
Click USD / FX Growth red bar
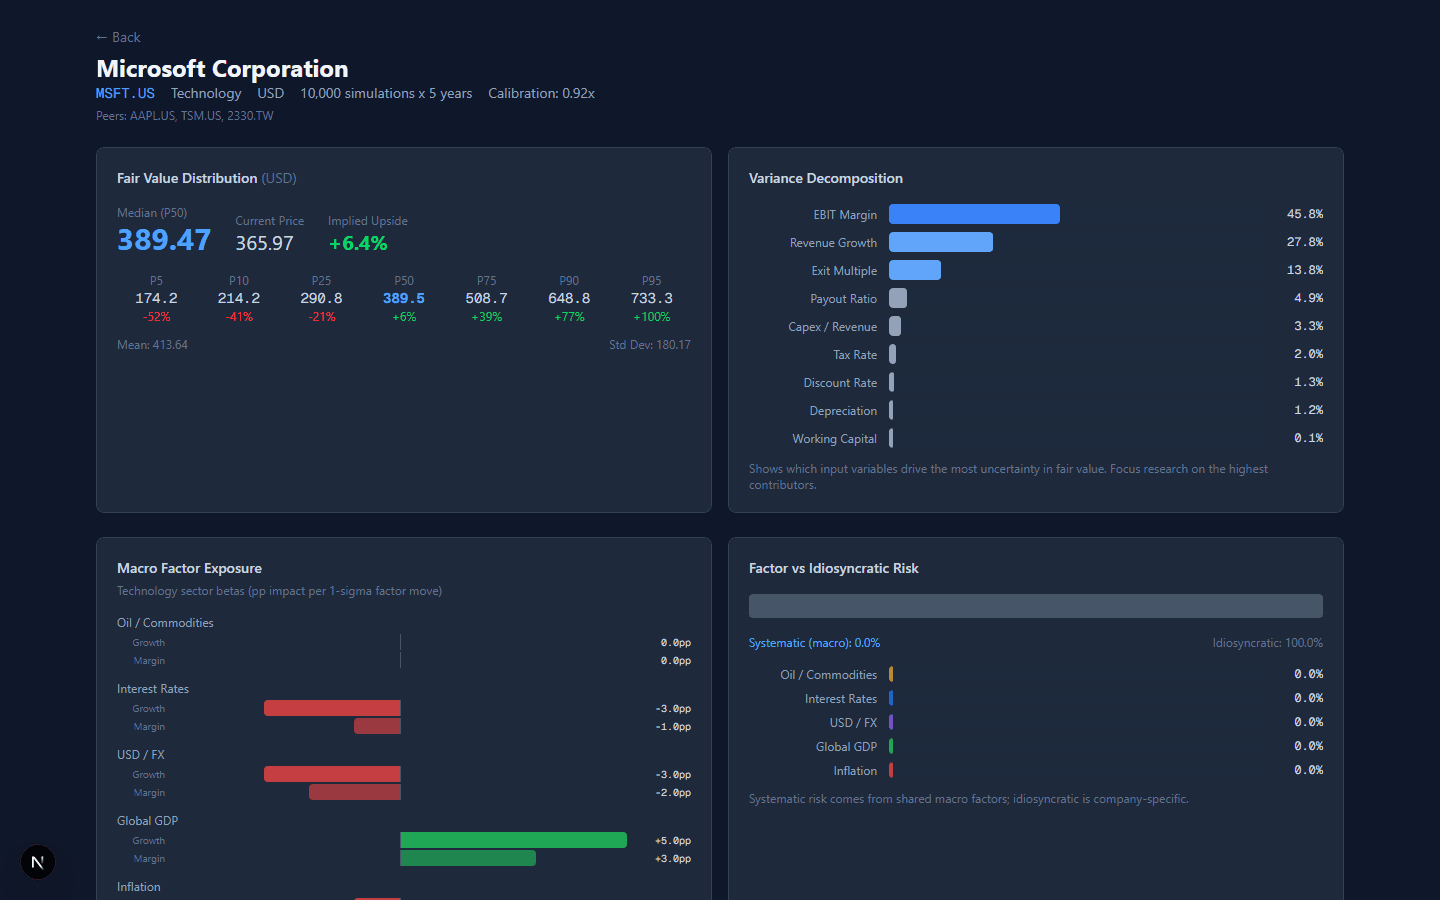(332, 774)
